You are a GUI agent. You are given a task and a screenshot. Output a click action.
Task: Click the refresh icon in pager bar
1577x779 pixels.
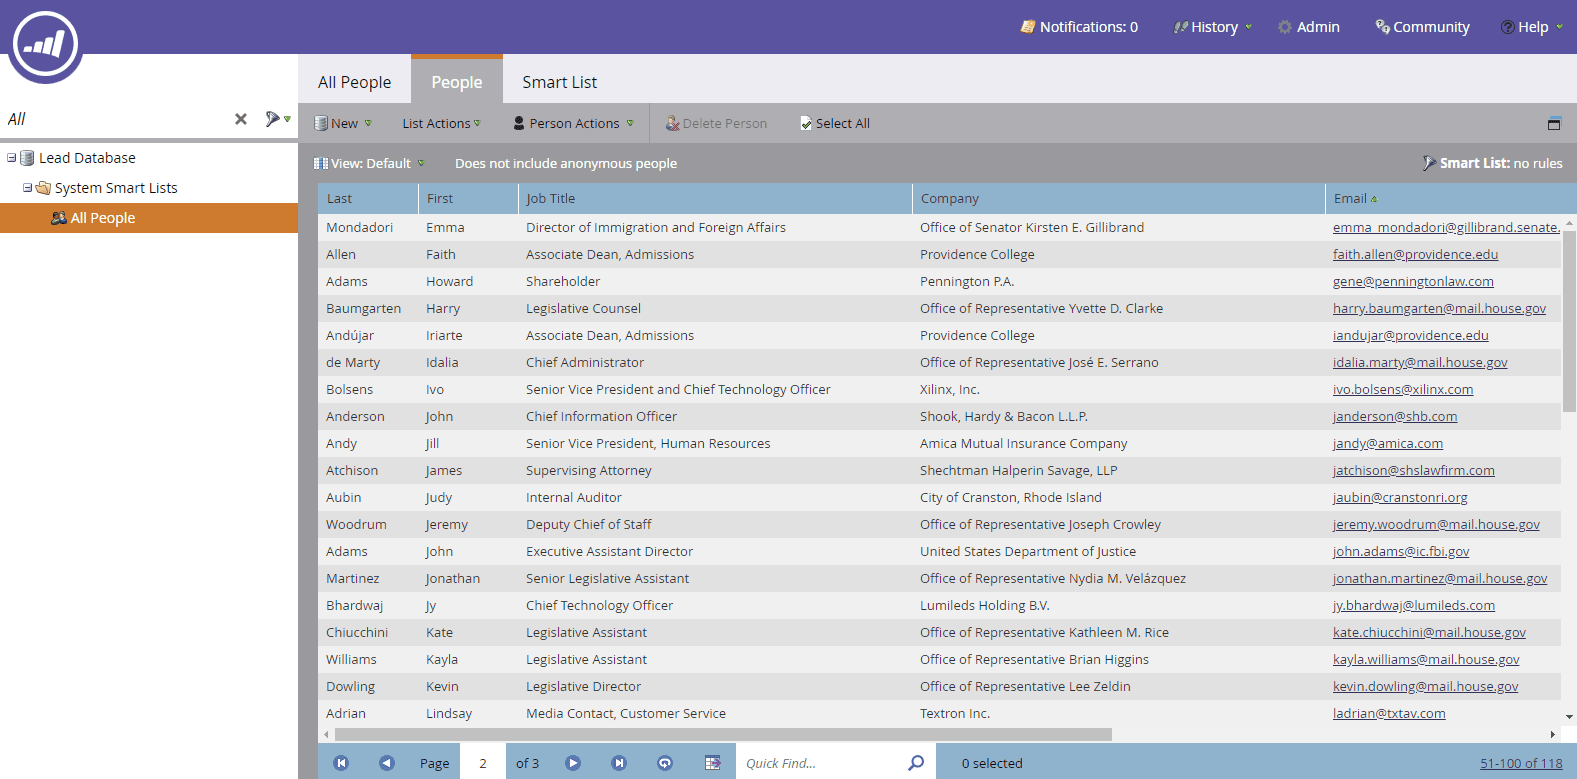tap(665, 763)
